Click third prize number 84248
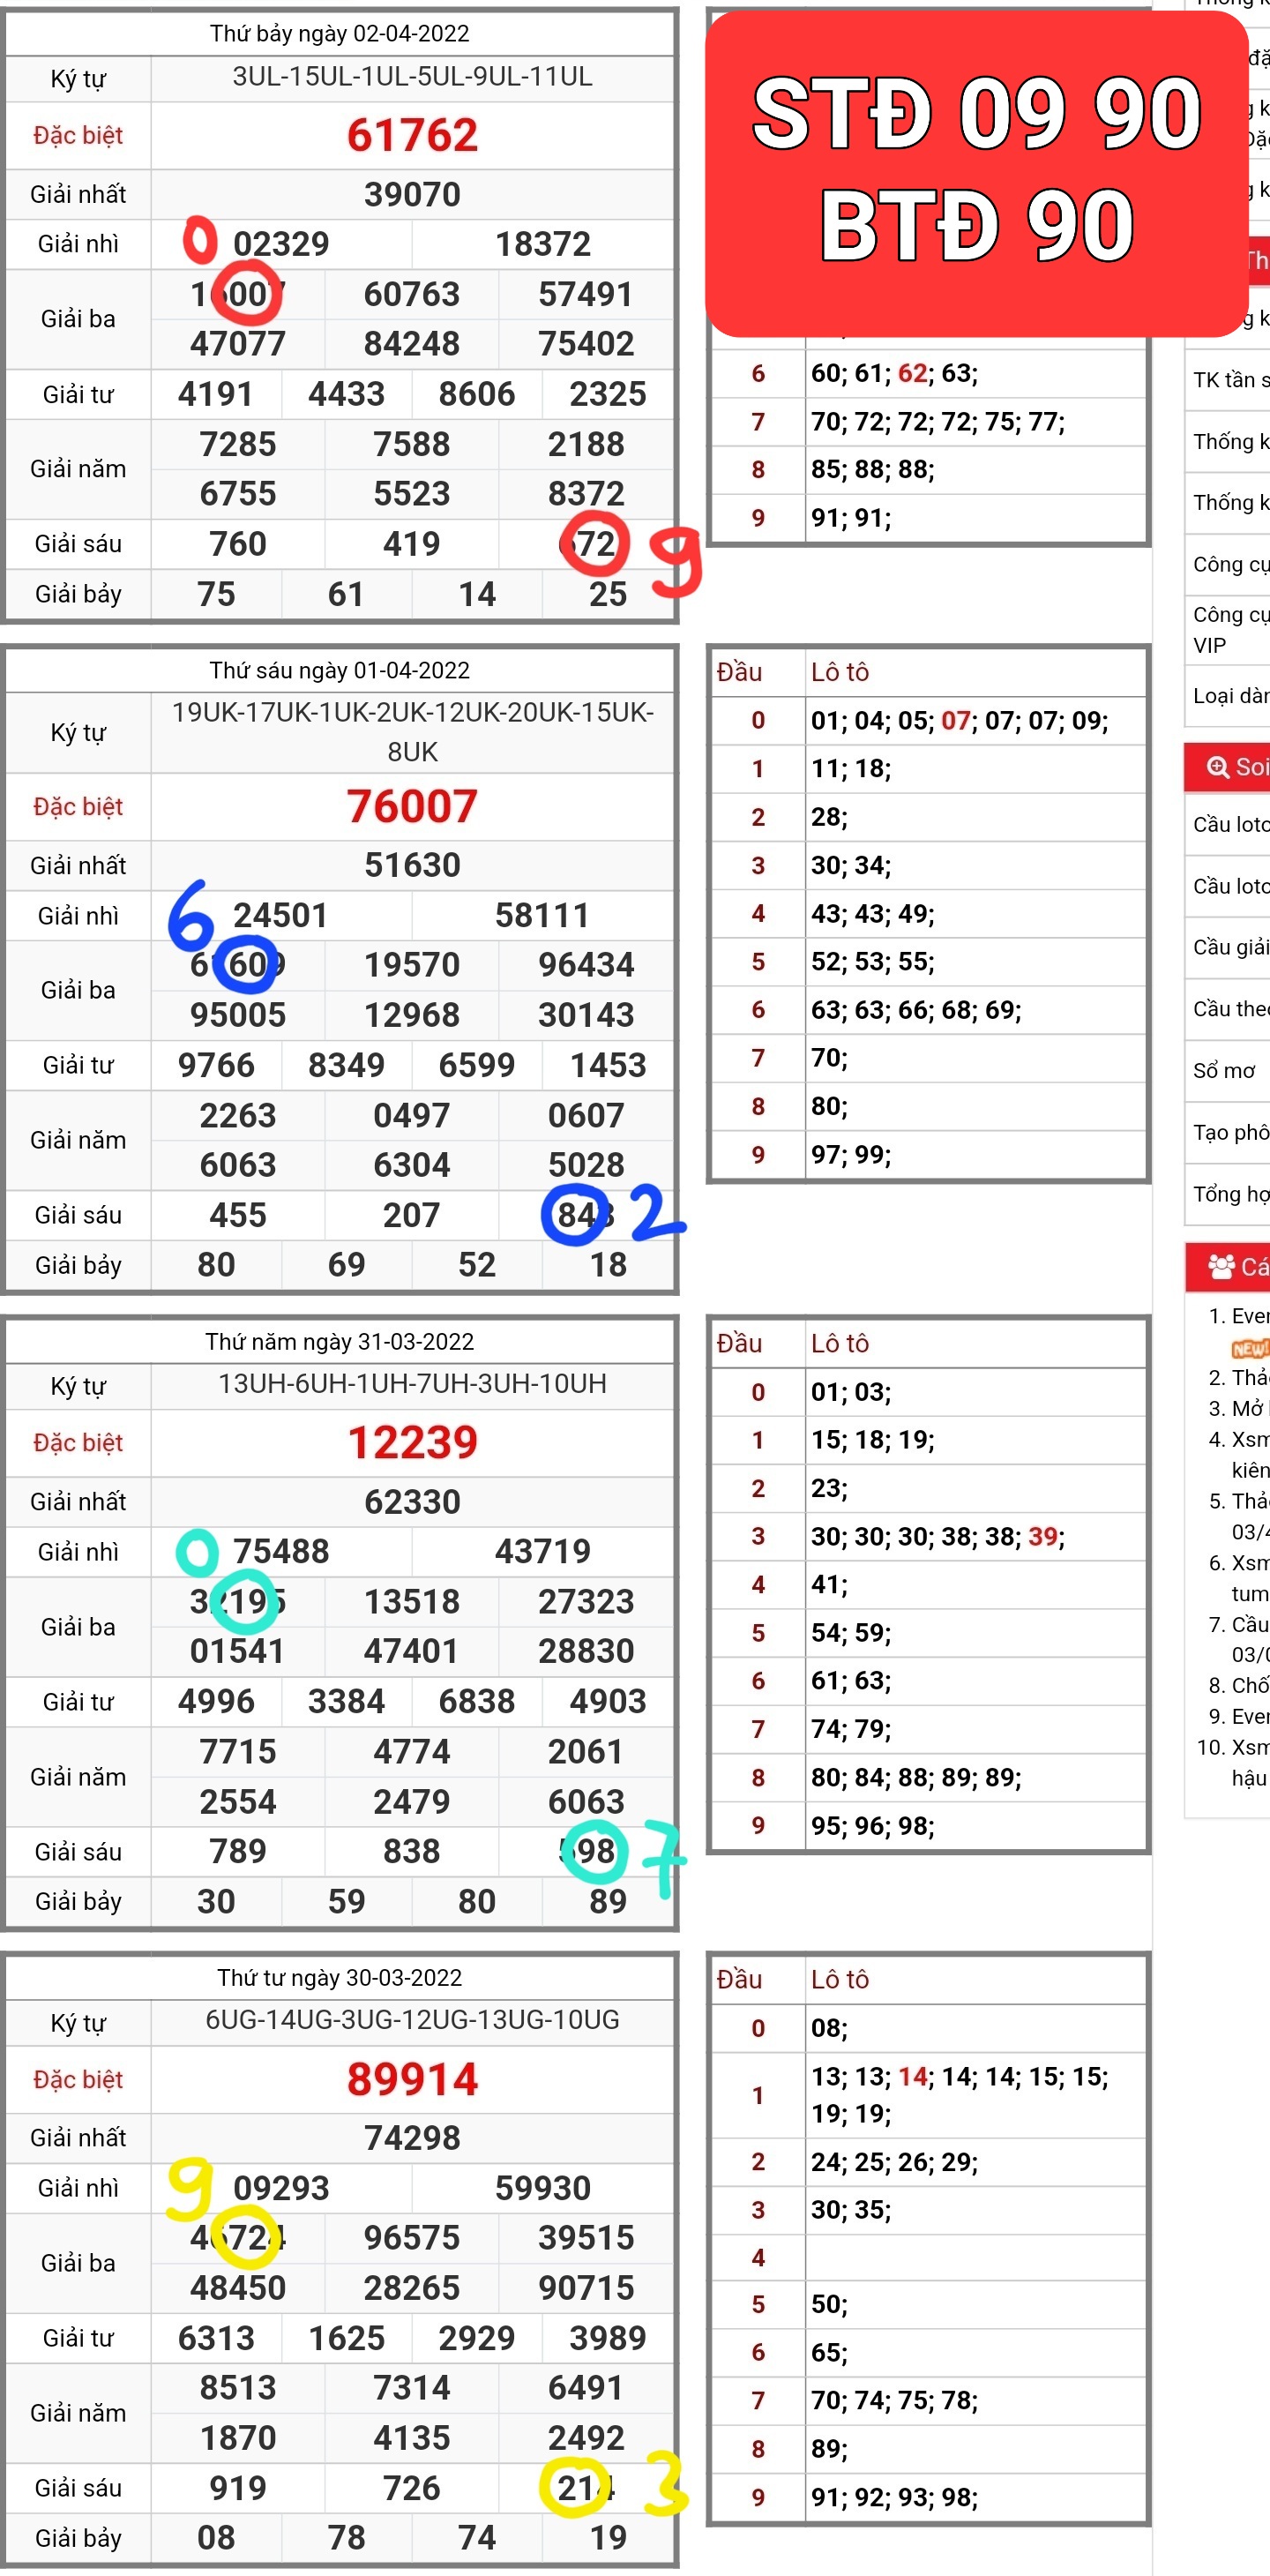This screenshot has height=2576, width=1270. (x=412, y=344)
